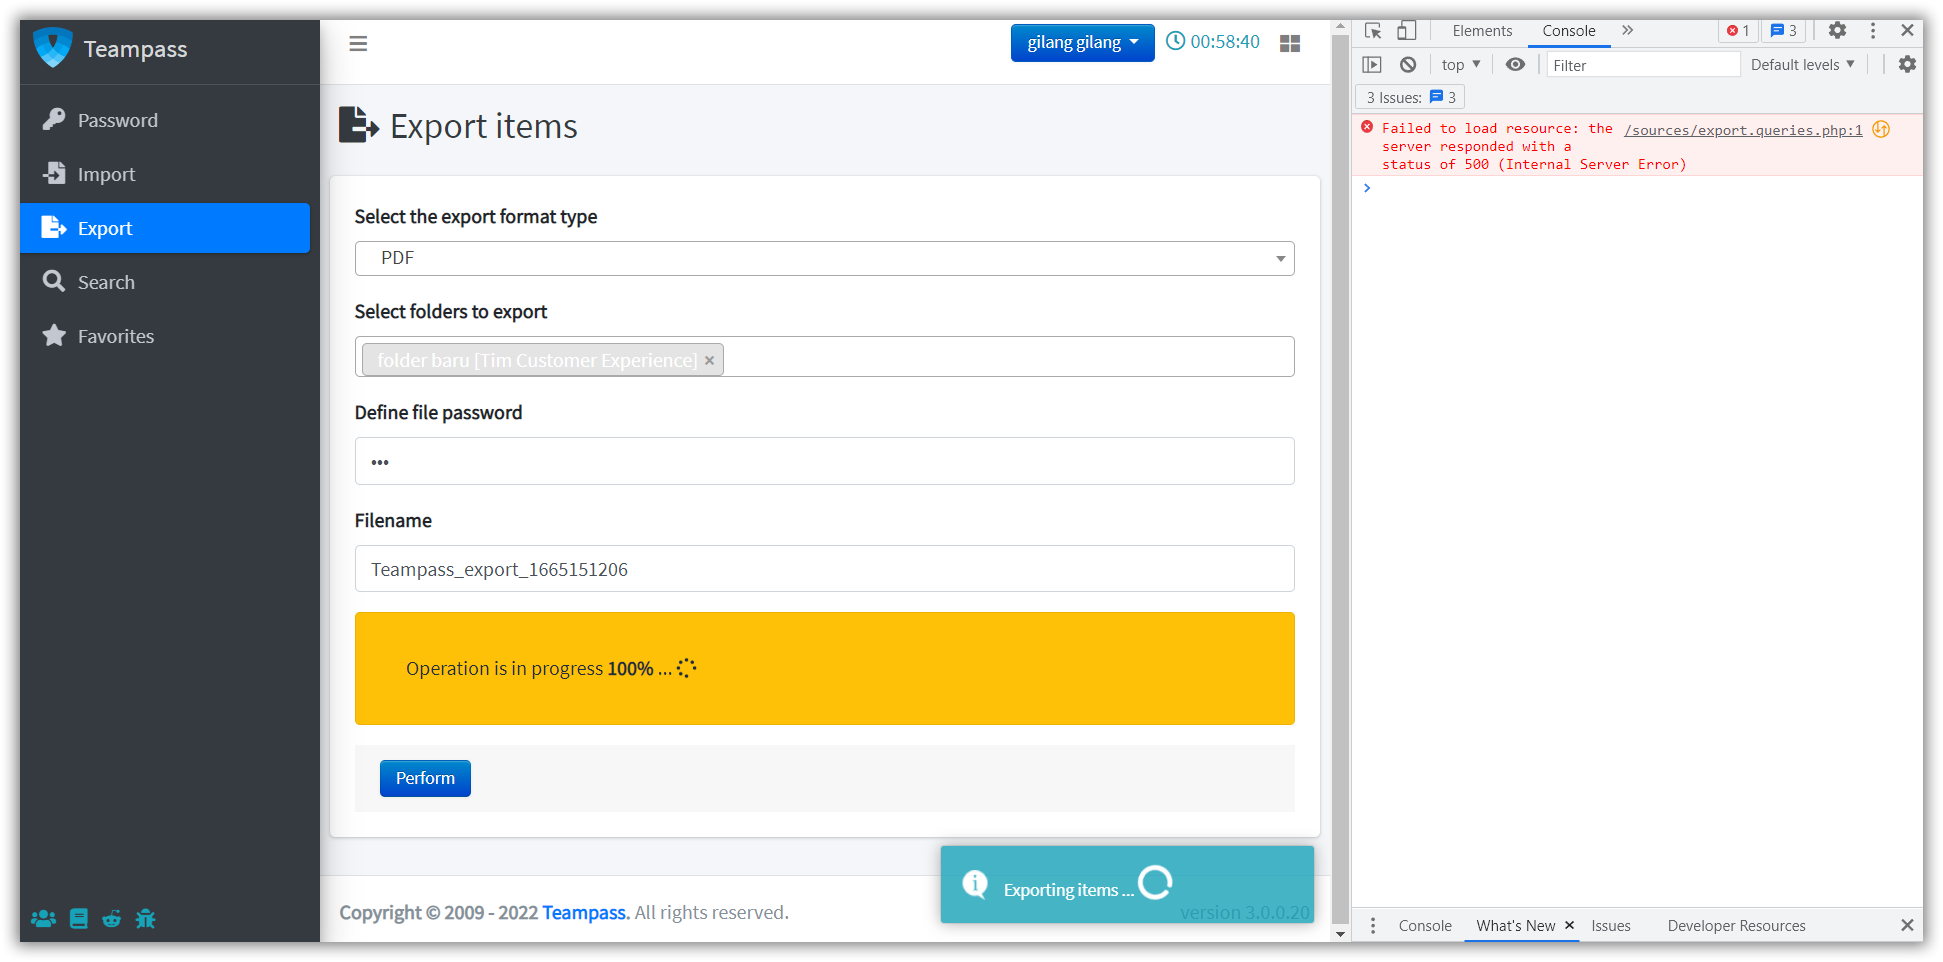Activate the DevTools inspect element picker
Screen dimensions: 1943x962
point(1373,31)
